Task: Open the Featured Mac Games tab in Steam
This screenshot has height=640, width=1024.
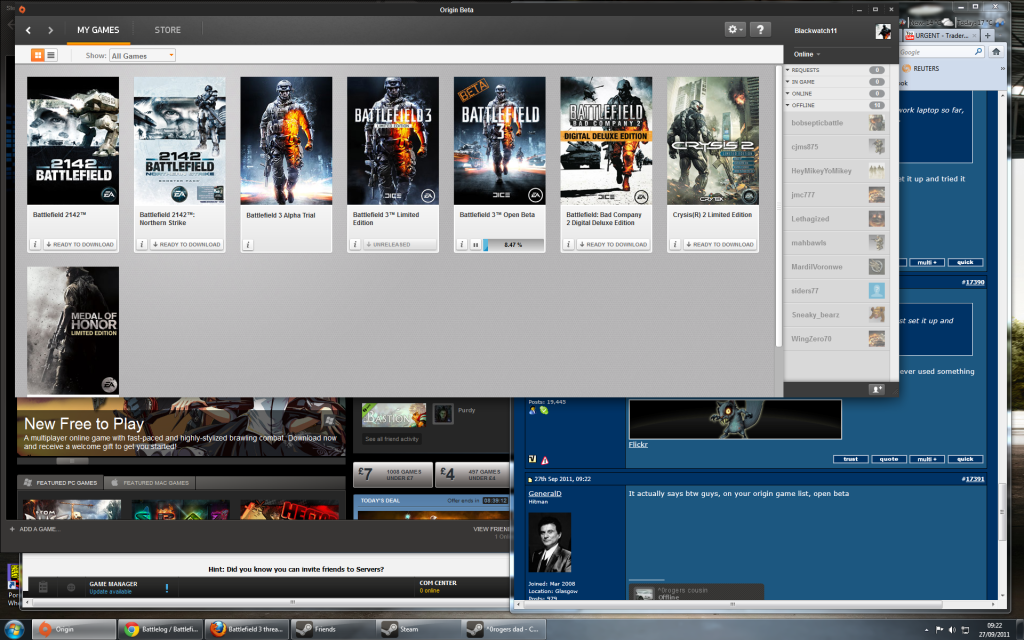Action: point(150,483)
